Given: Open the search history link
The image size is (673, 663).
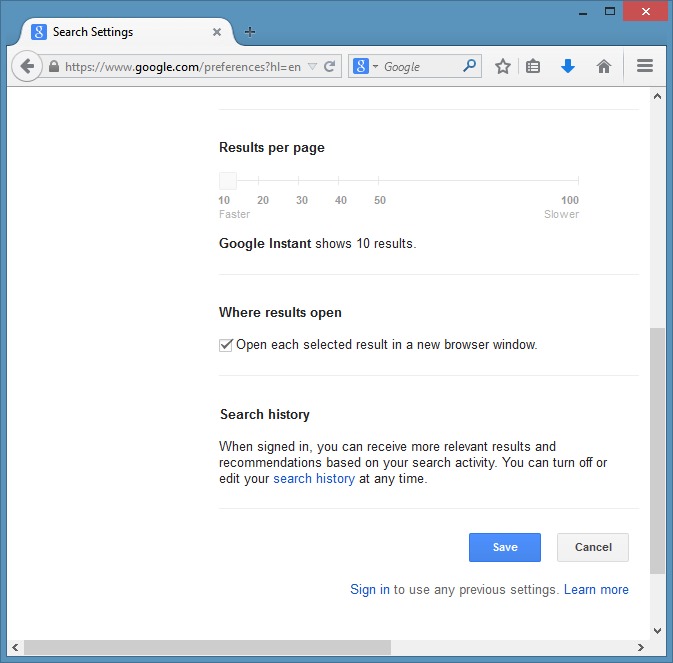Looking at the screenshot, I should (x=314, y=478).
